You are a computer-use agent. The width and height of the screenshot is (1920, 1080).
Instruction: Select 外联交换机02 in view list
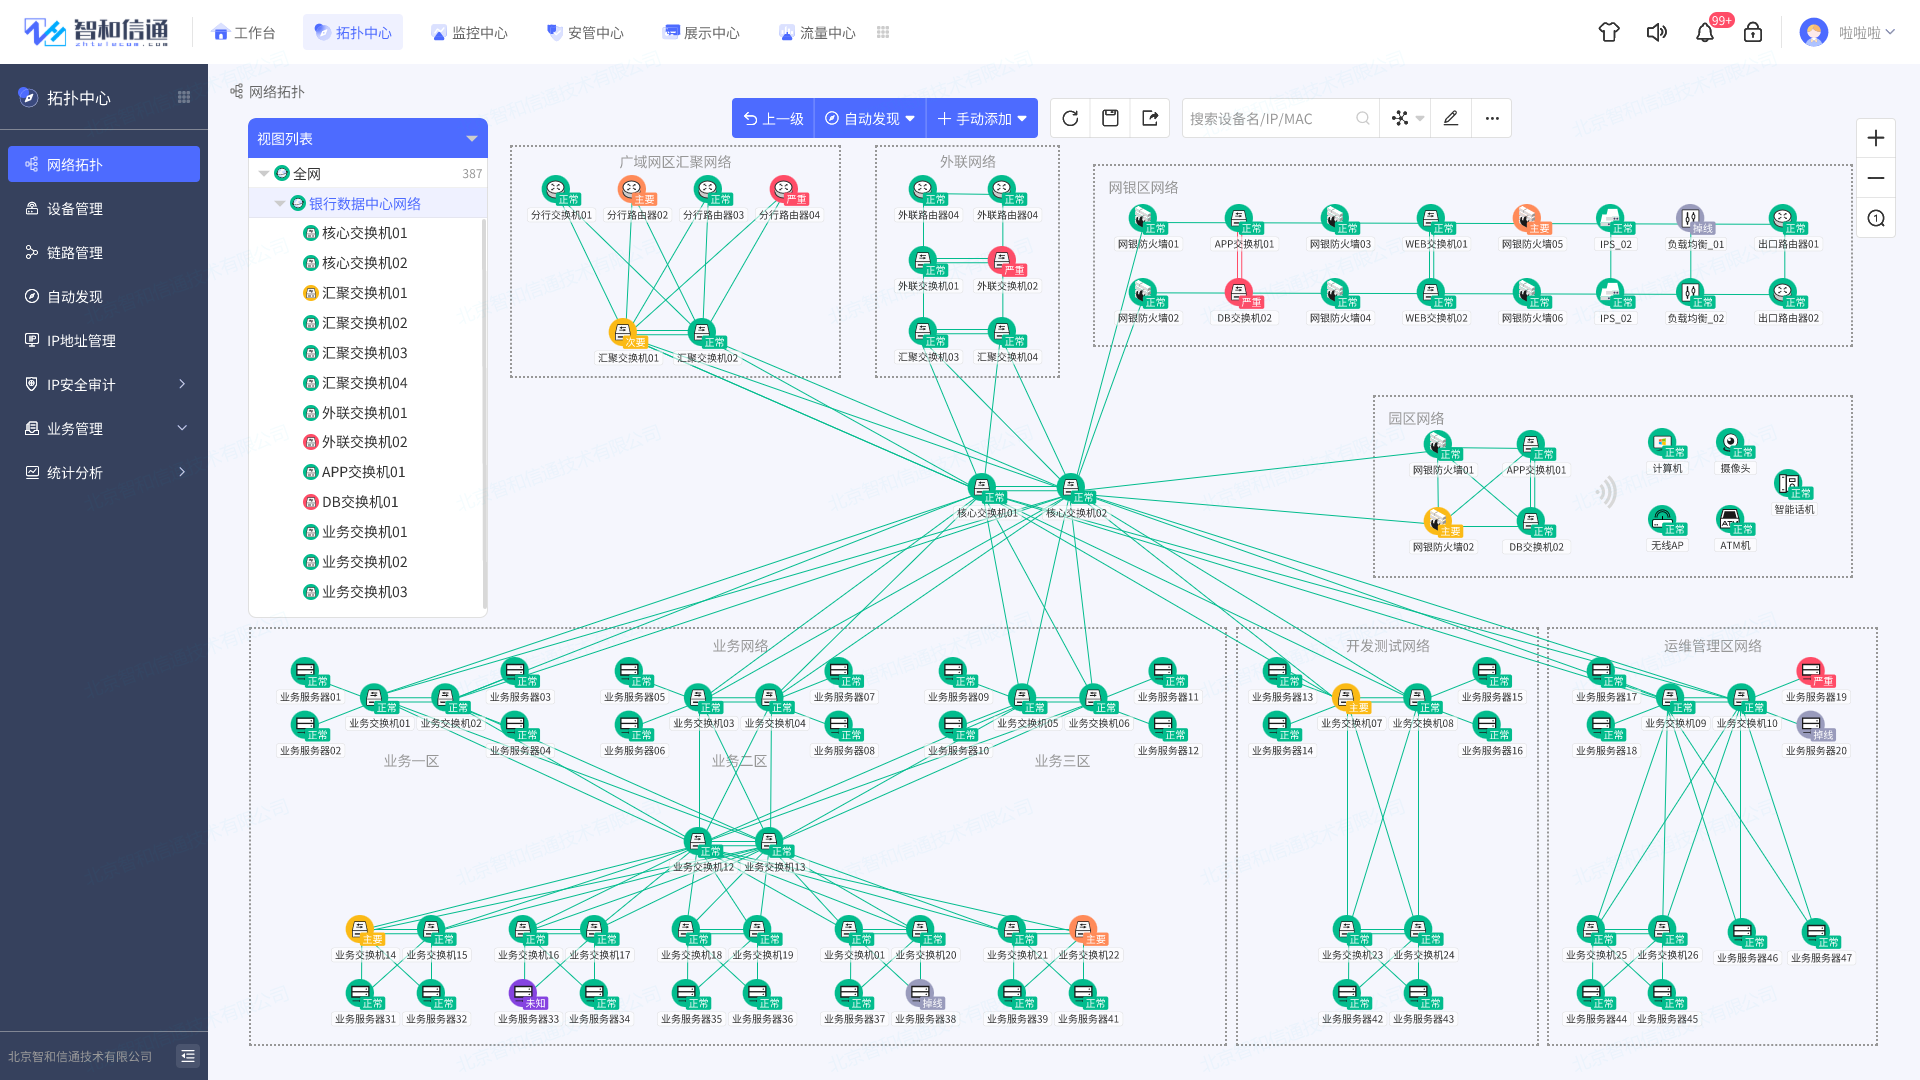[366, 442]
